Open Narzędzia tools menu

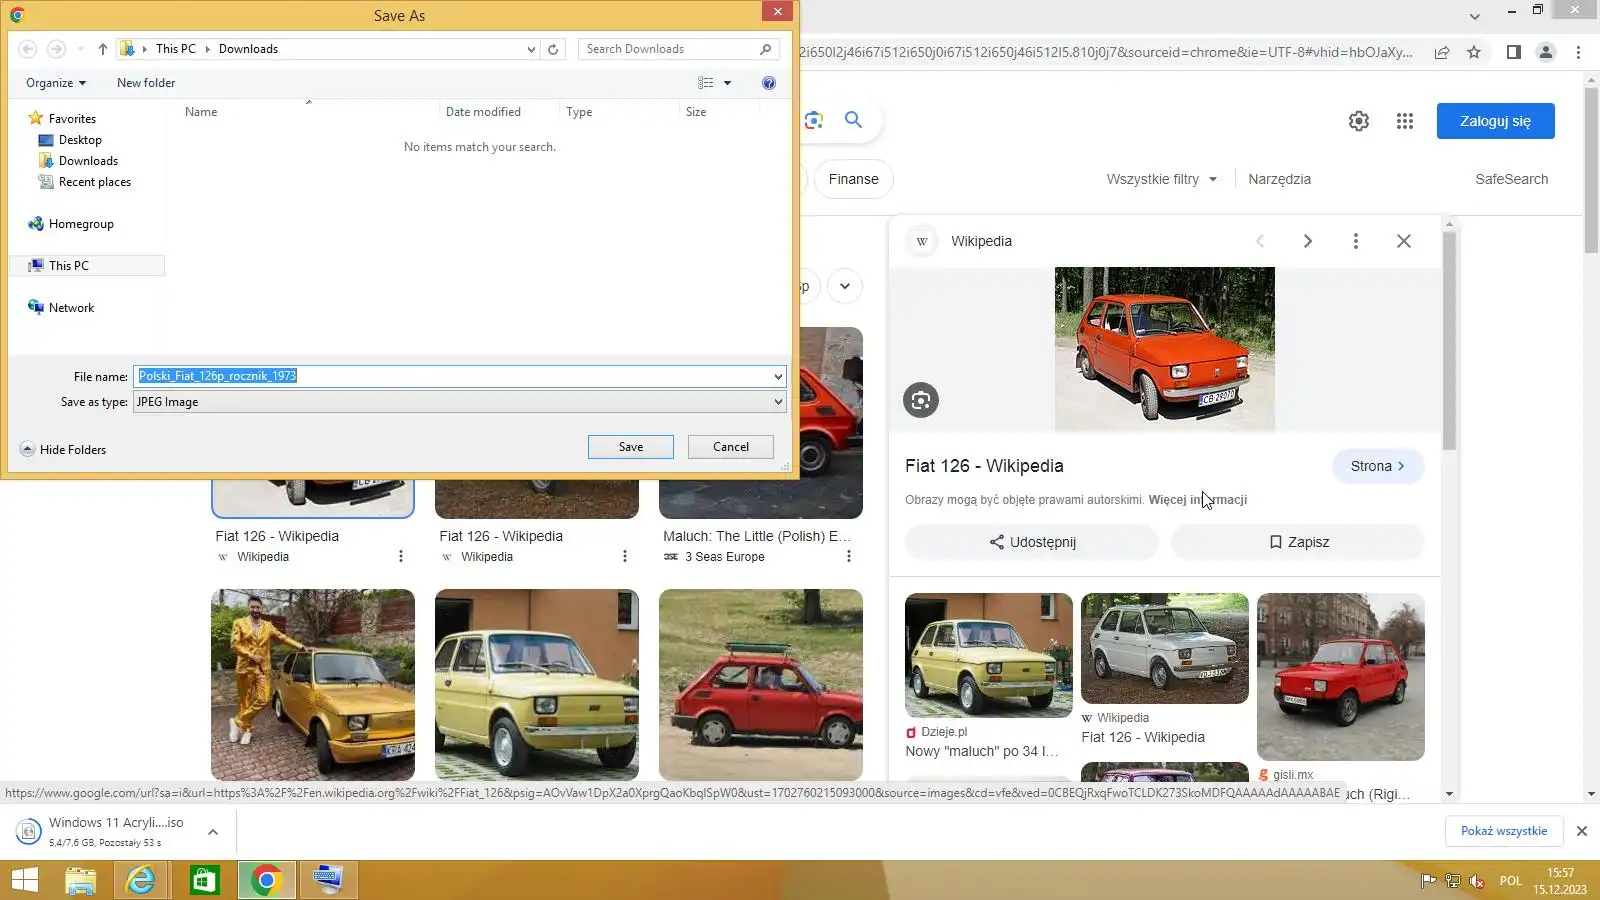pyautogui.click(x=1279, y=179)
